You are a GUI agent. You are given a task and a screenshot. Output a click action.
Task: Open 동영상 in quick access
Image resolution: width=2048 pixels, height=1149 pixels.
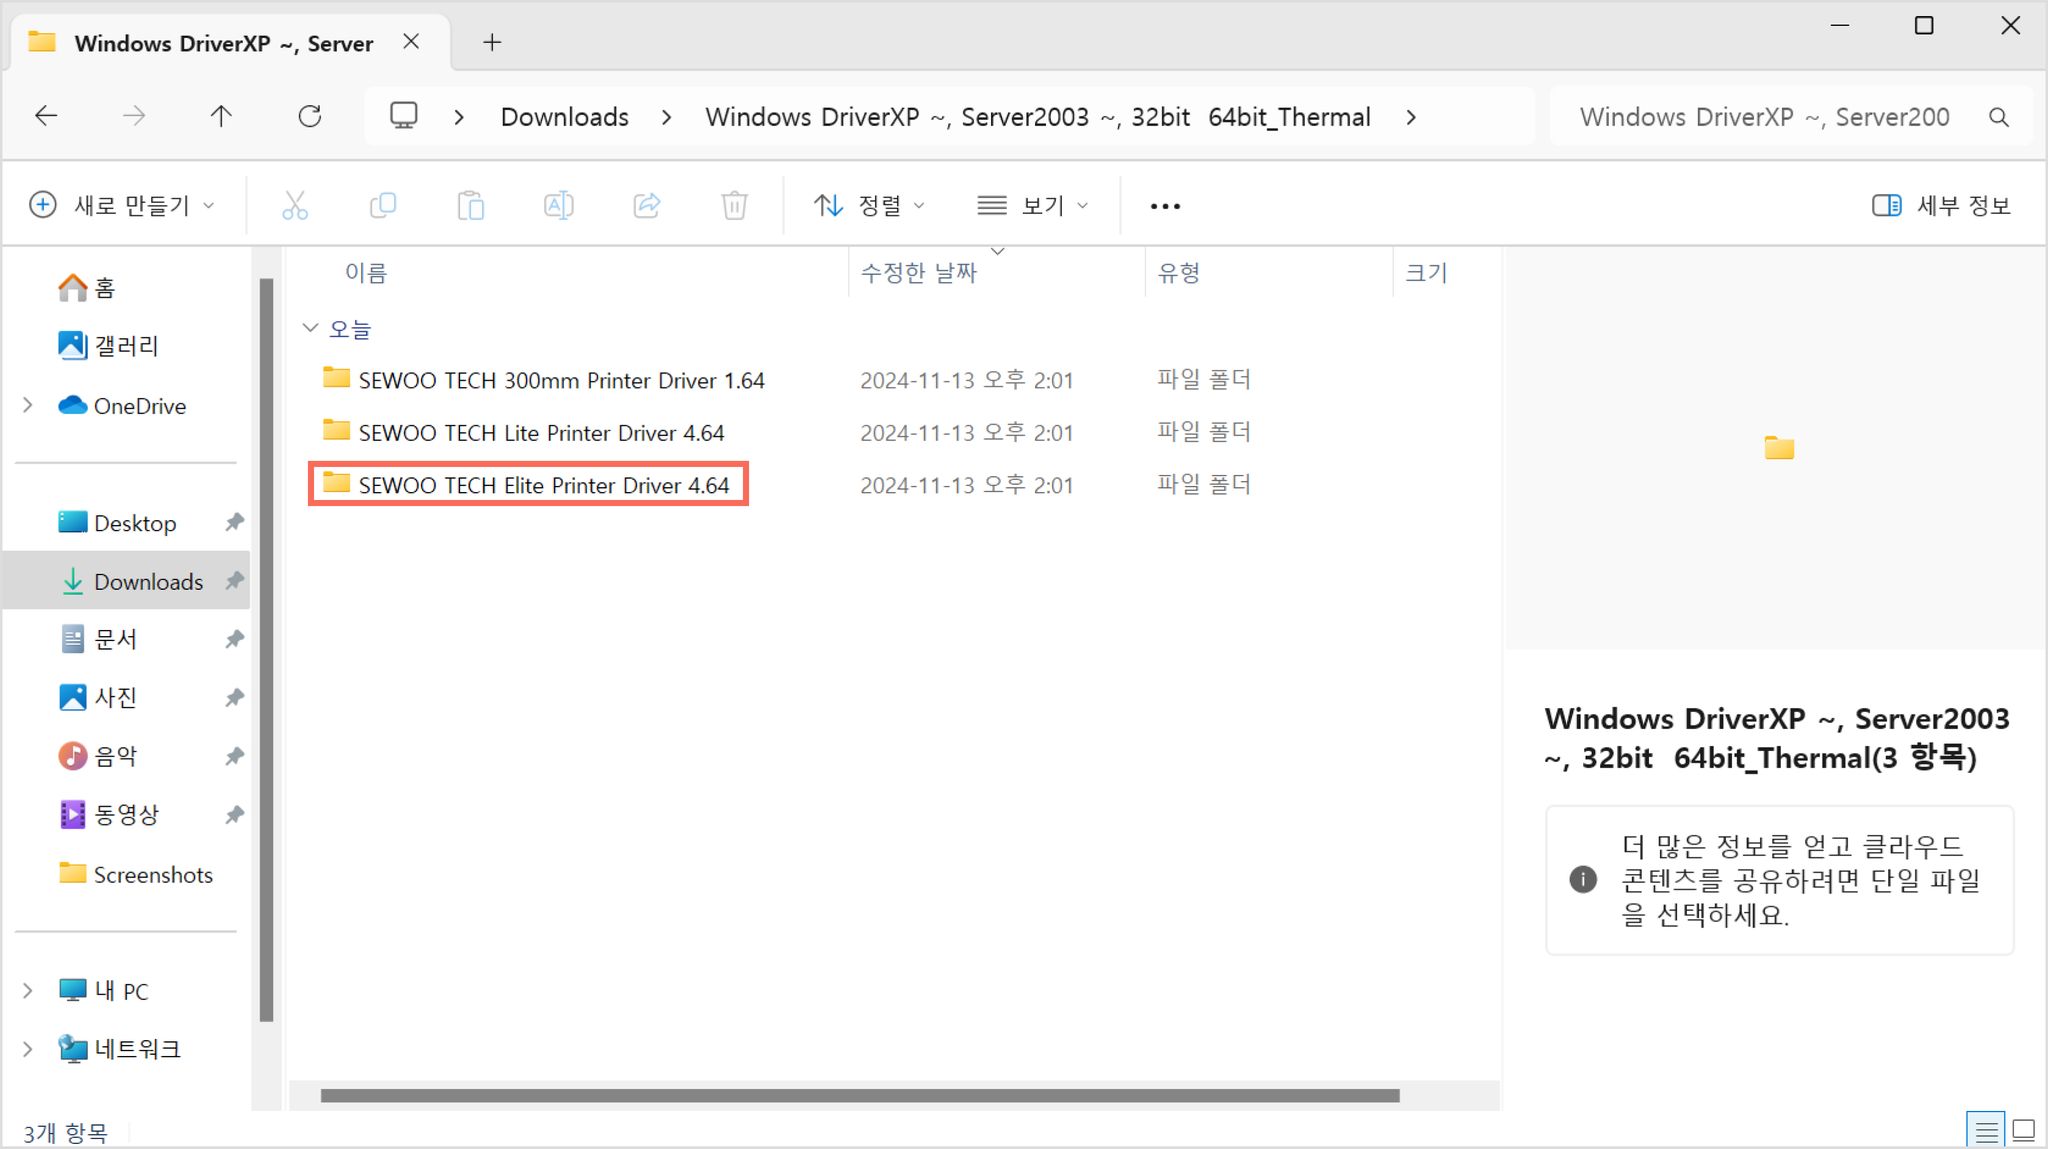pyautogui.click(x=109, y=814)
